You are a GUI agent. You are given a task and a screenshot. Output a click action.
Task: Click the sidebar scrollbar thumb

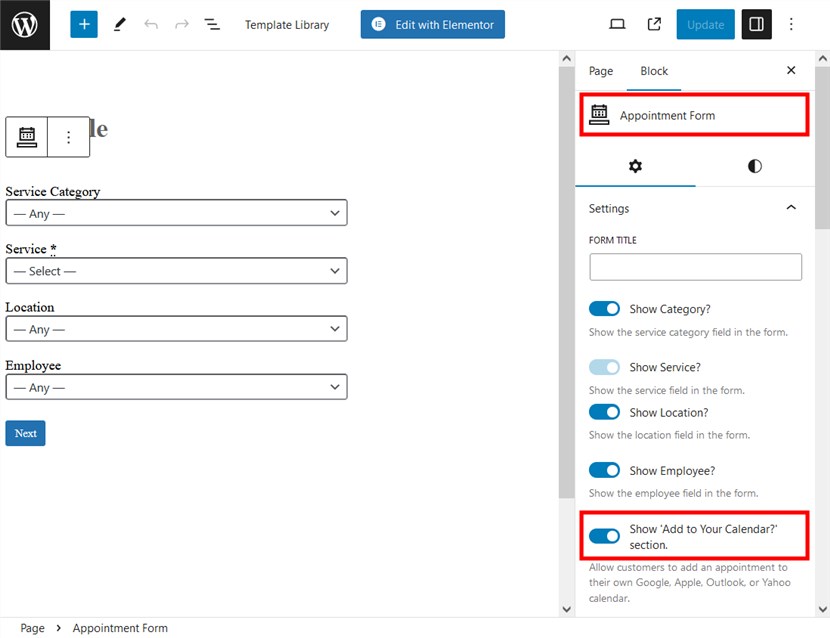[823, 148]
